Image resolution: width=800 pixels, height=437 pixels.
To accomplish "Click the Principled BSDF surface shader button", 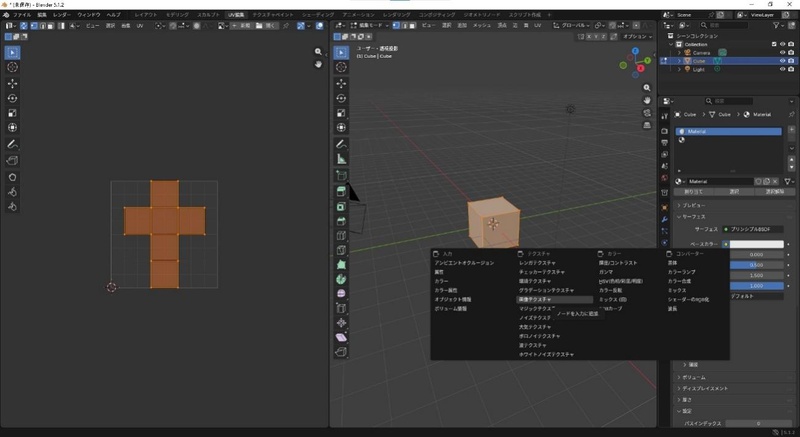I will pyautogui.click(x=753, y=229).
